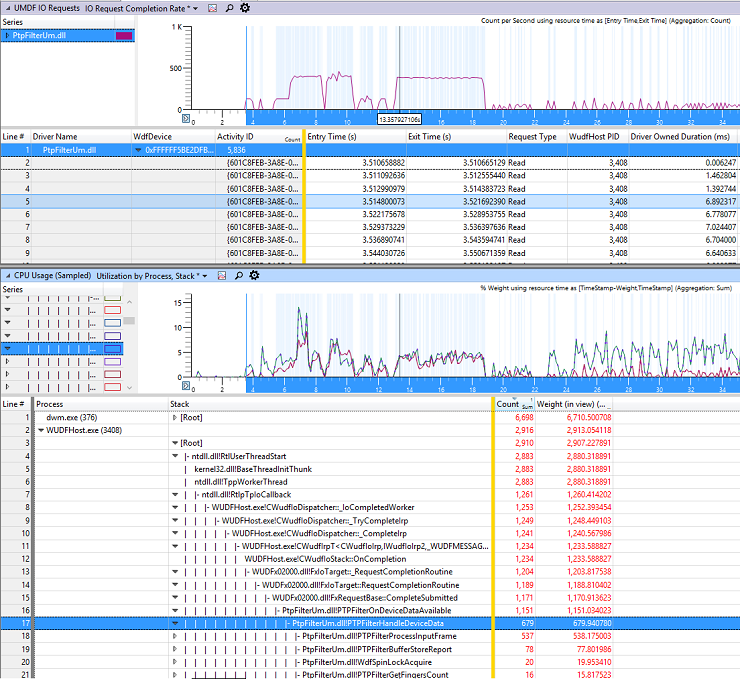740x679 pixels.
Task: Open settings gear in CPU Usage (Sampled) panel
Action: coord(254,275)
